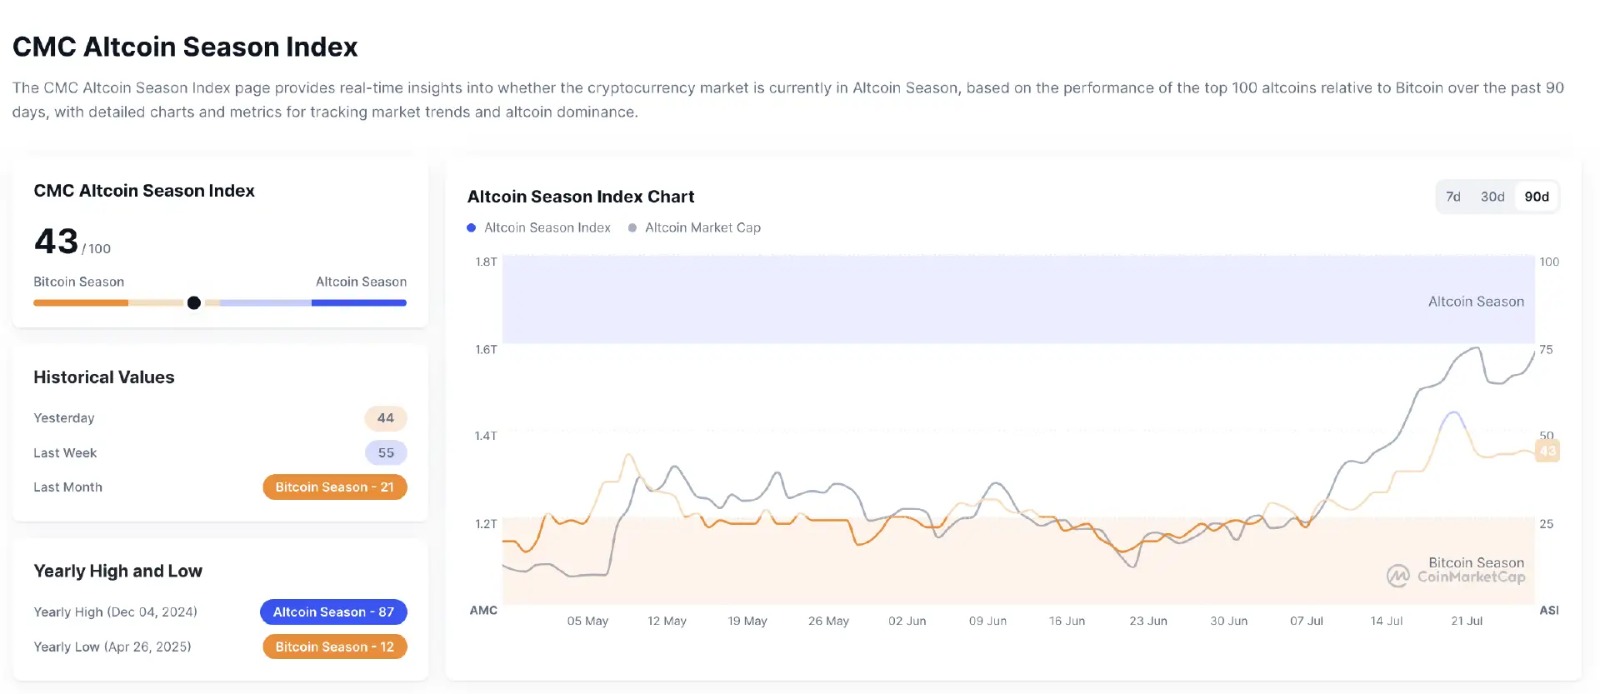Click the orange Bitcoin Season bar segment
The height and width of the screenshot is (694, 1600).
coord(81,303)
